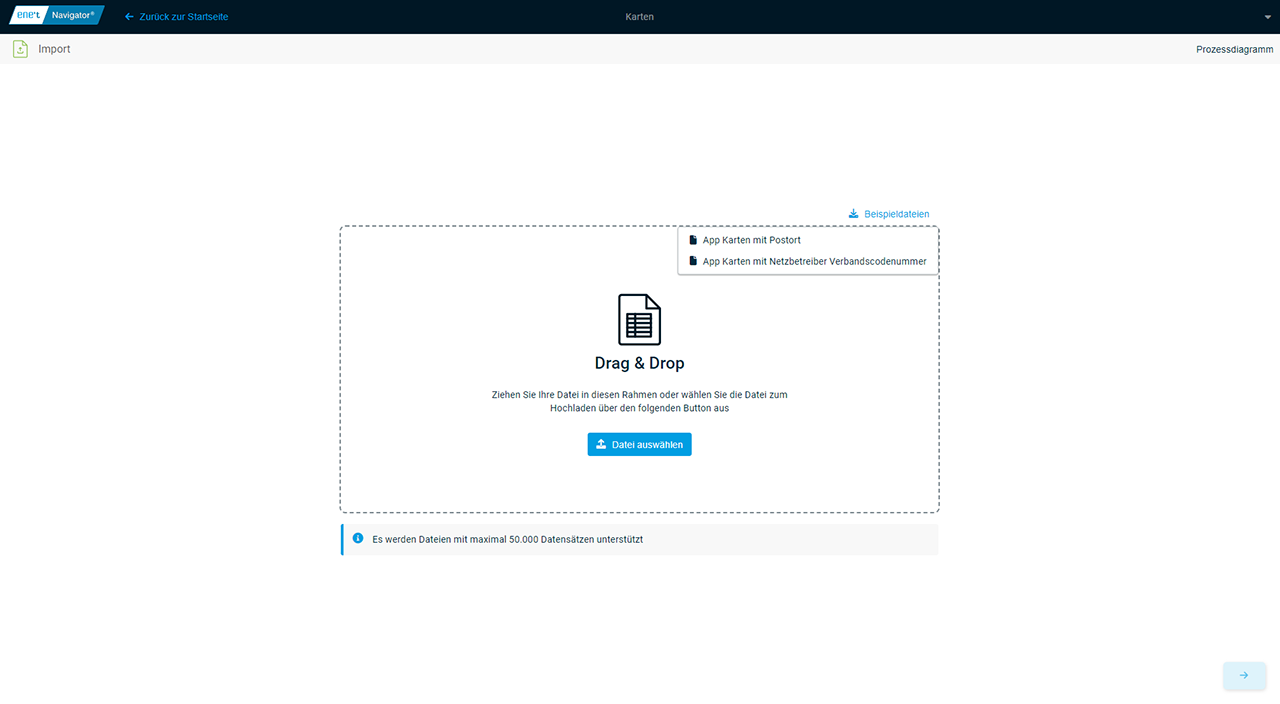Click the Karten title in header

pos(639,17)
